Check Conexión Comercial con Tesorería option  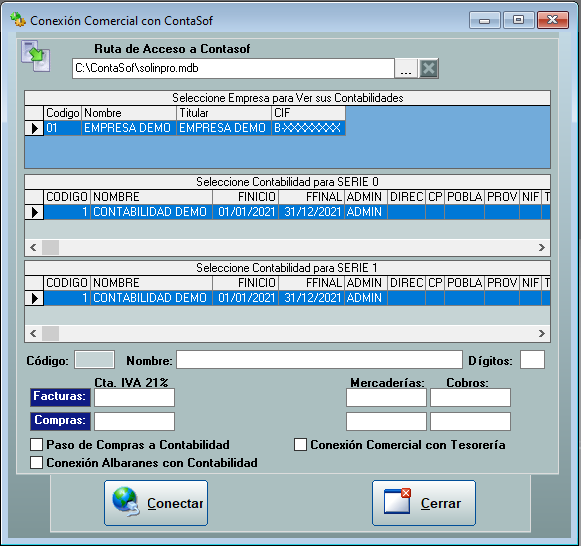click(x=300, y=444)
